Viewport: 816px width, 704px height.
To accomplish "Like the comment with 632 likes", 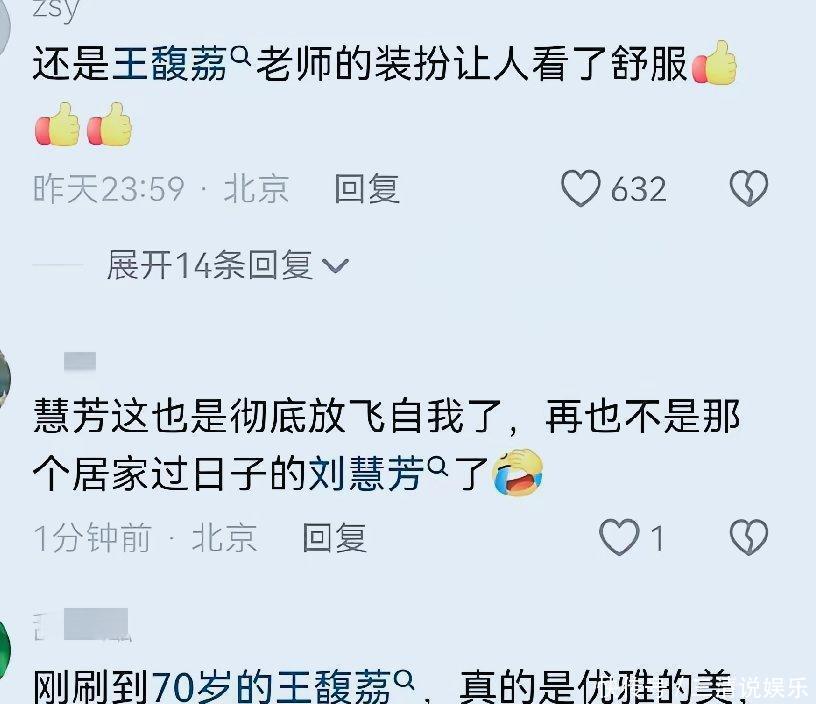I will click(x=581, y=188).
